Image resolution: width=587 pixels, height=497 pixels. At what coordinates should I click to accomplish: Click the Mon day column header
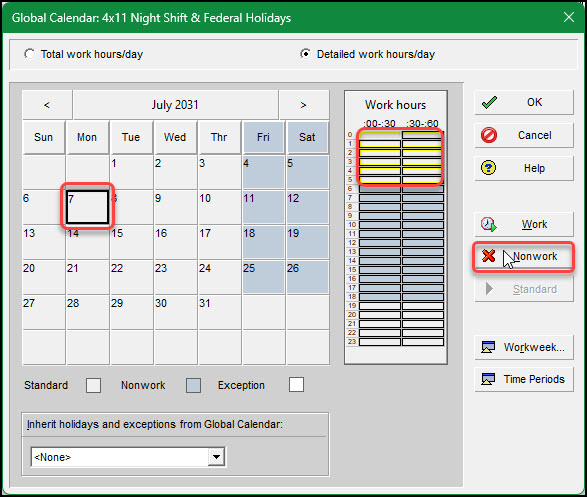click(87, 137)
